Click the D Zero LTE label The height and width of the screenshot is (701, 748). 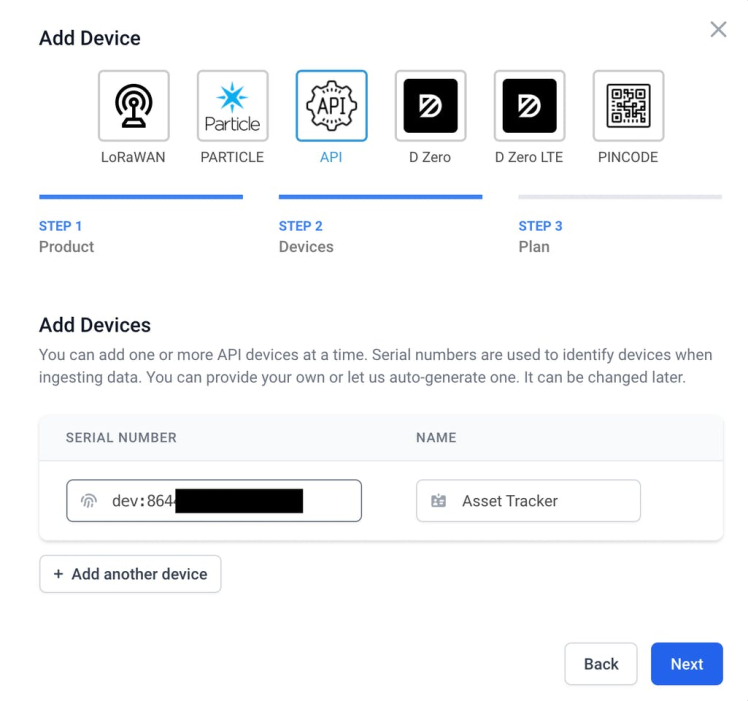click(529, 157)
